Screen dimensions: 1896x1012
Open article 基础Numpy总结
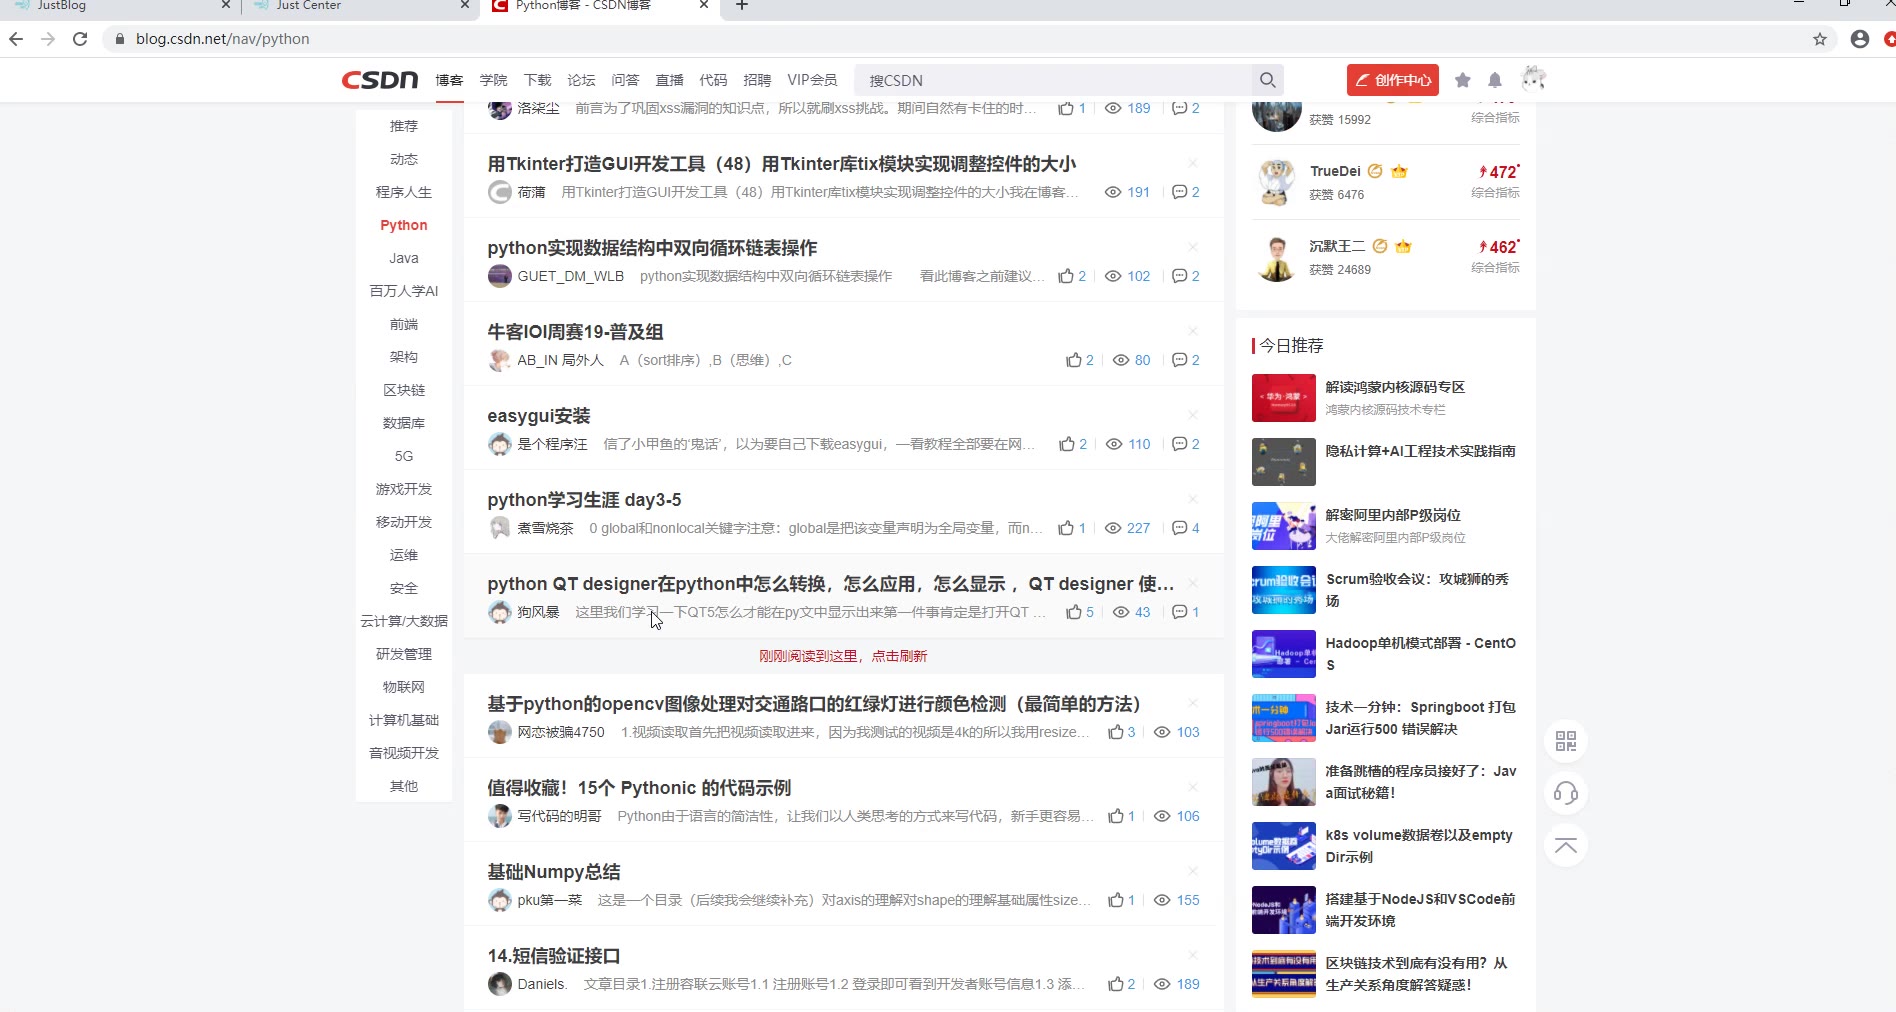click(554, 872)
